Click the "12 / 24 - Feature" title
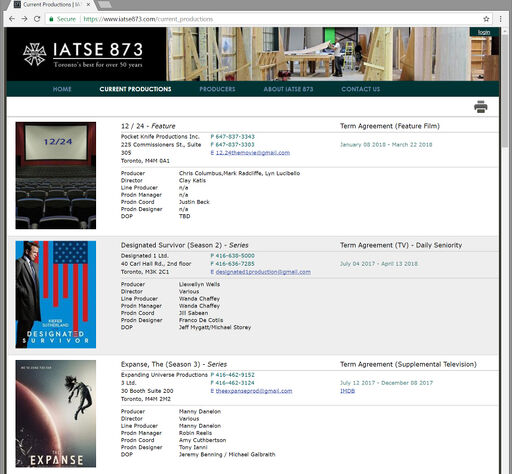Viewport: 512px width, 474px height. [x=148, y=126]
